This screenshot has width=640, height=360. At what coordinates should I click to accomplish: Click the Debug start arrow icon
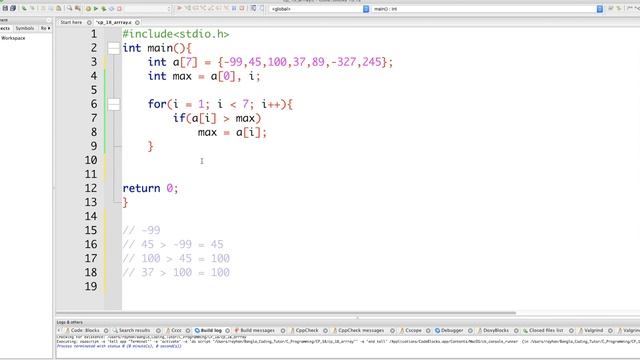(179, 8)
